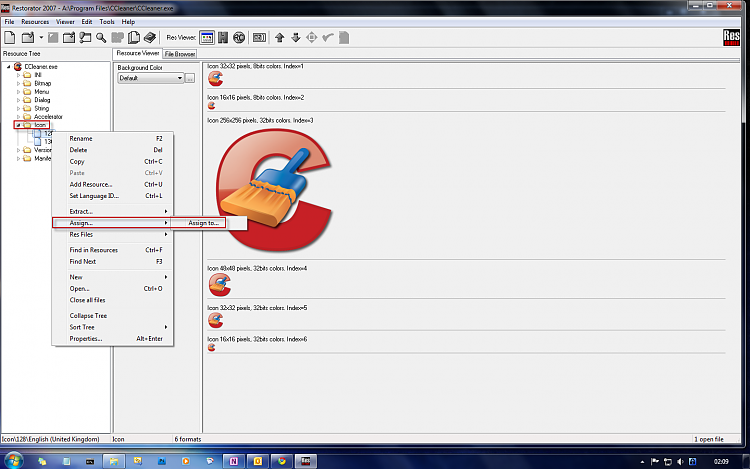Expand the Menu folder node

pyautogui.click(x=19, y=92)
